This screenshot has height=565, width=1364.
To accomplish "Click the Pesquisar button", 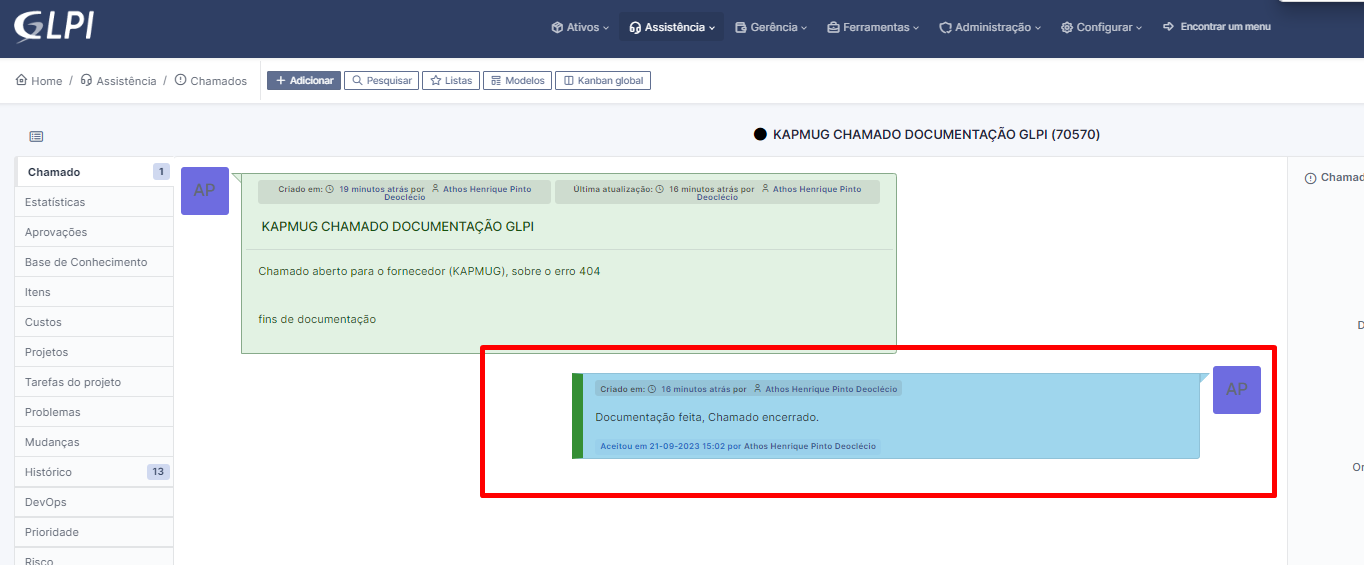I will click(381, 80).
